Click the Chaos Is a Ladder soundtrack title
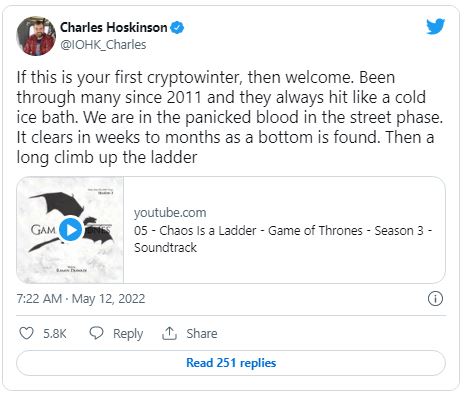This screenshot has height=399, width=464. click(x=283, y=239)
